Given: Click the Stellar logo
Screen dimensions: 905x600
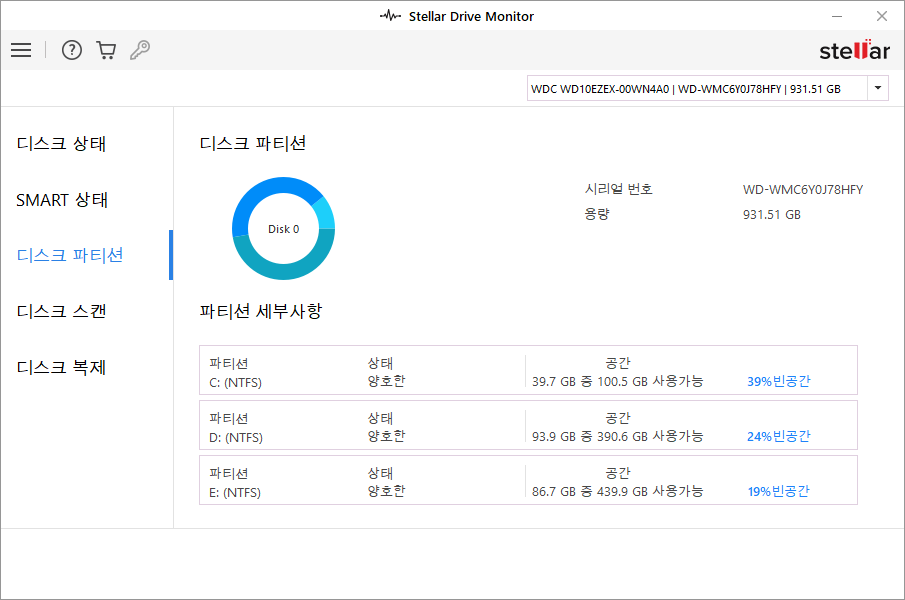Looking at the screenshot, I should tap(853, 50).
